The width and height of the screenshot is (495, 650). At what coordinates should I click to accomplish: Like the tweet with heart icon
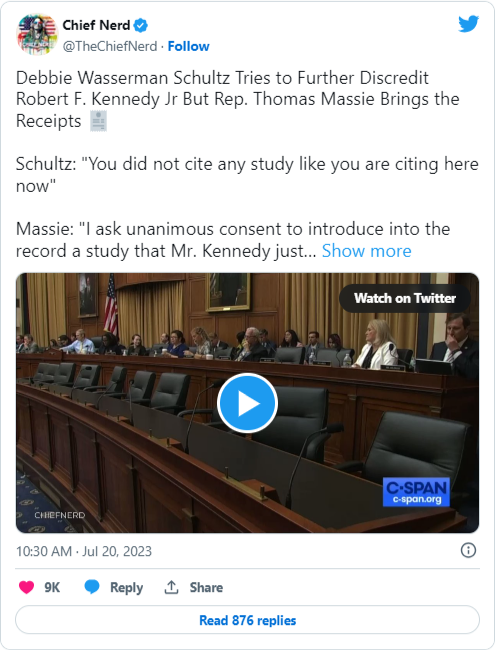tap(27, 587)
